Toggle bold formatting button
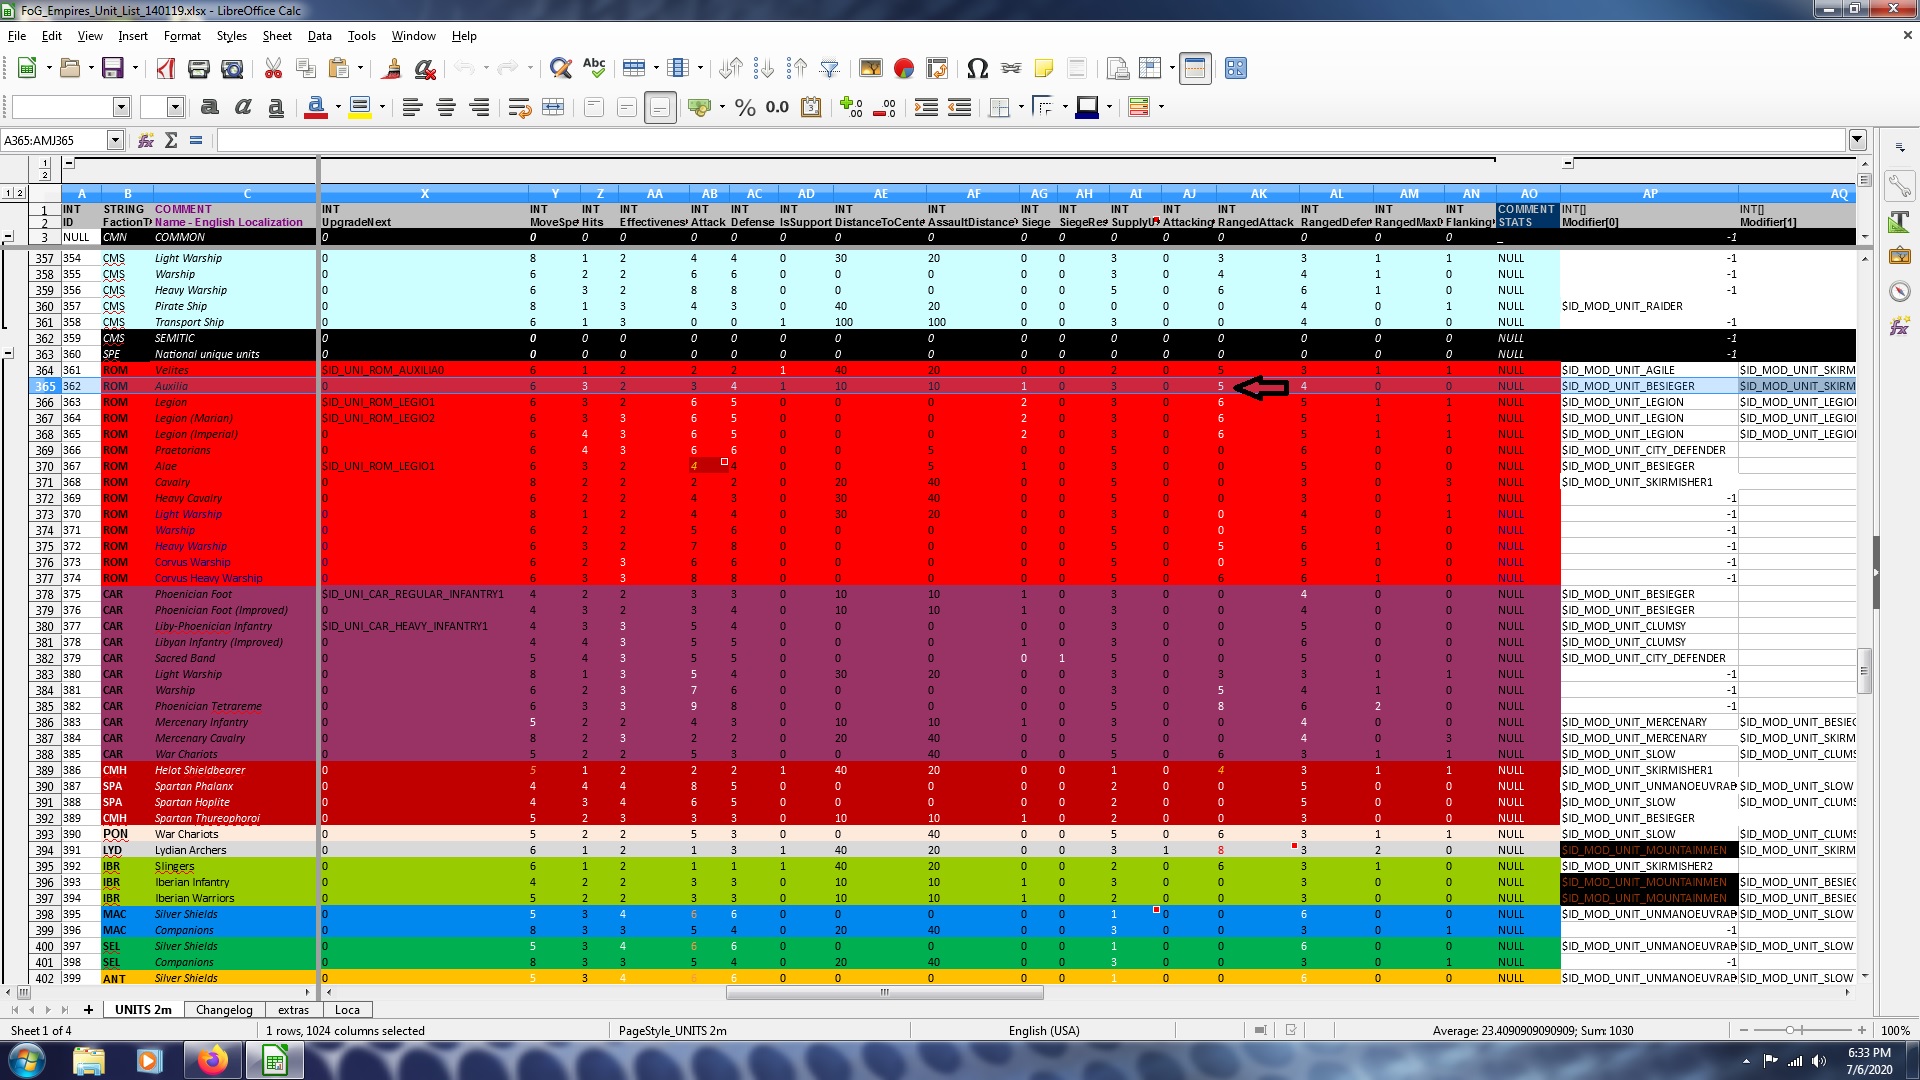This screenshot has width=1920, height=1080. (x=209, y=107)
